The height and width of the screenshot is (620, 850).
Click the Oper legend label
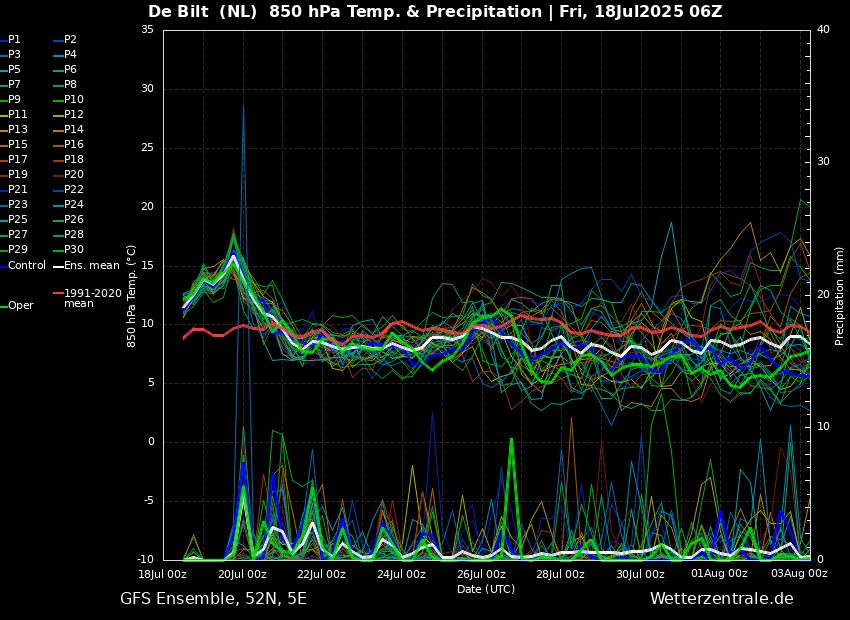point(20,306)
